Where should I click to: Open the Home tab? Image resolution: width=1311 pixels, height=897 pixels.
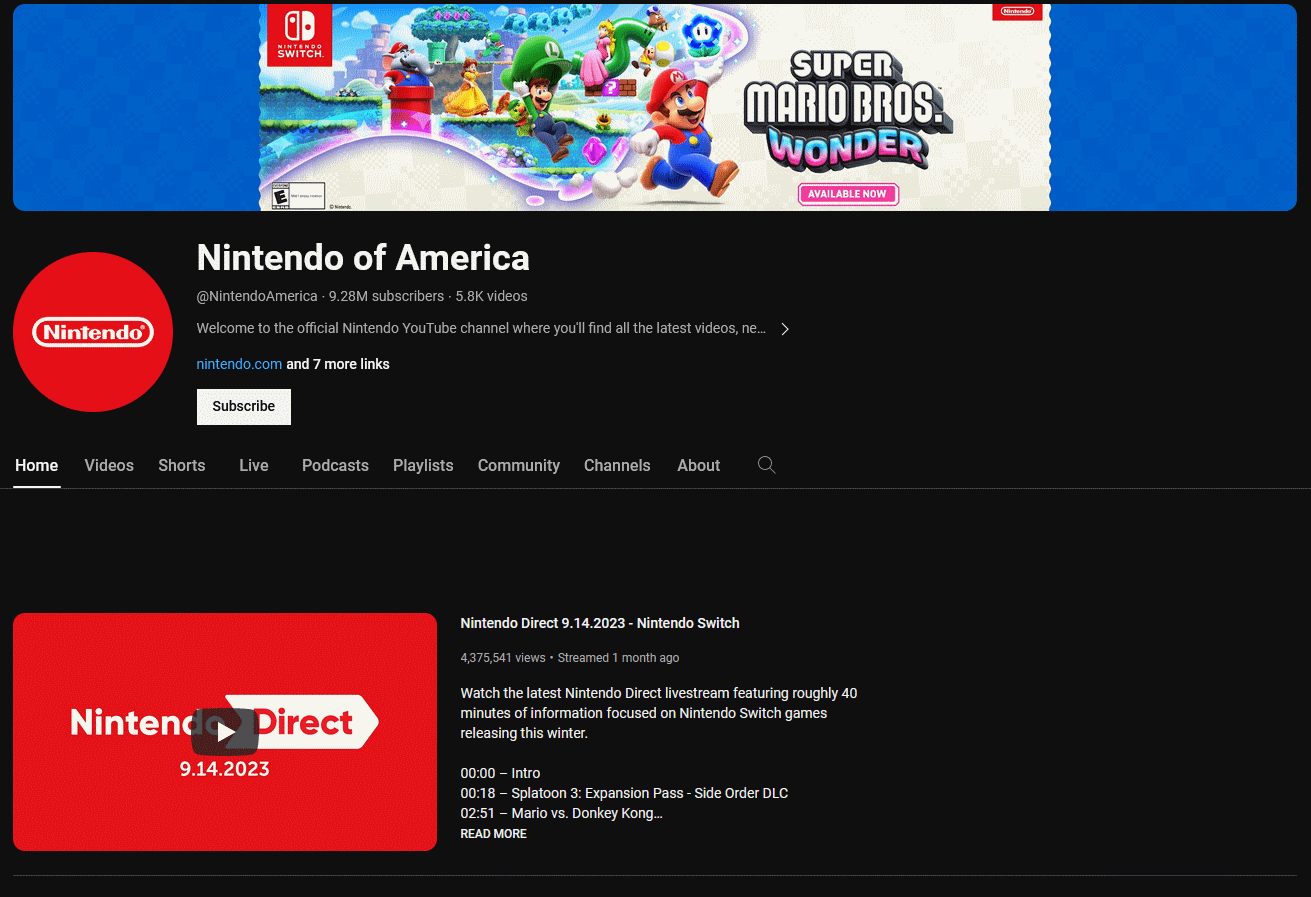(x=37, y=465)
